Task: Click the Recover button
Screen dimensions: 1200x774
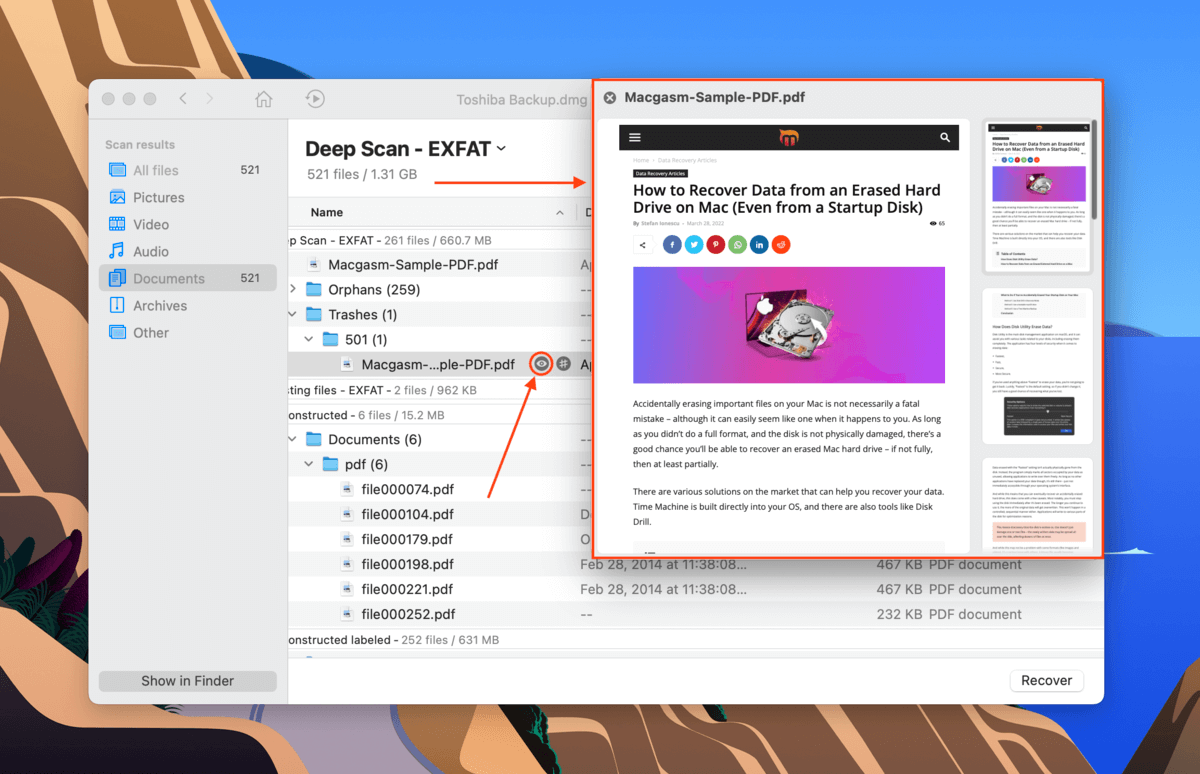Action: (x=1047, y=680)
